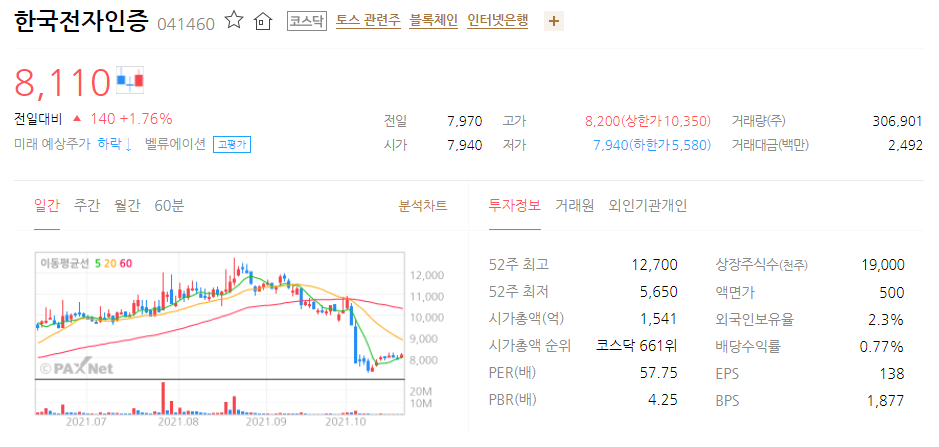Click the 벨류에이션 label

pyautogui.click(x=175, y=144)
